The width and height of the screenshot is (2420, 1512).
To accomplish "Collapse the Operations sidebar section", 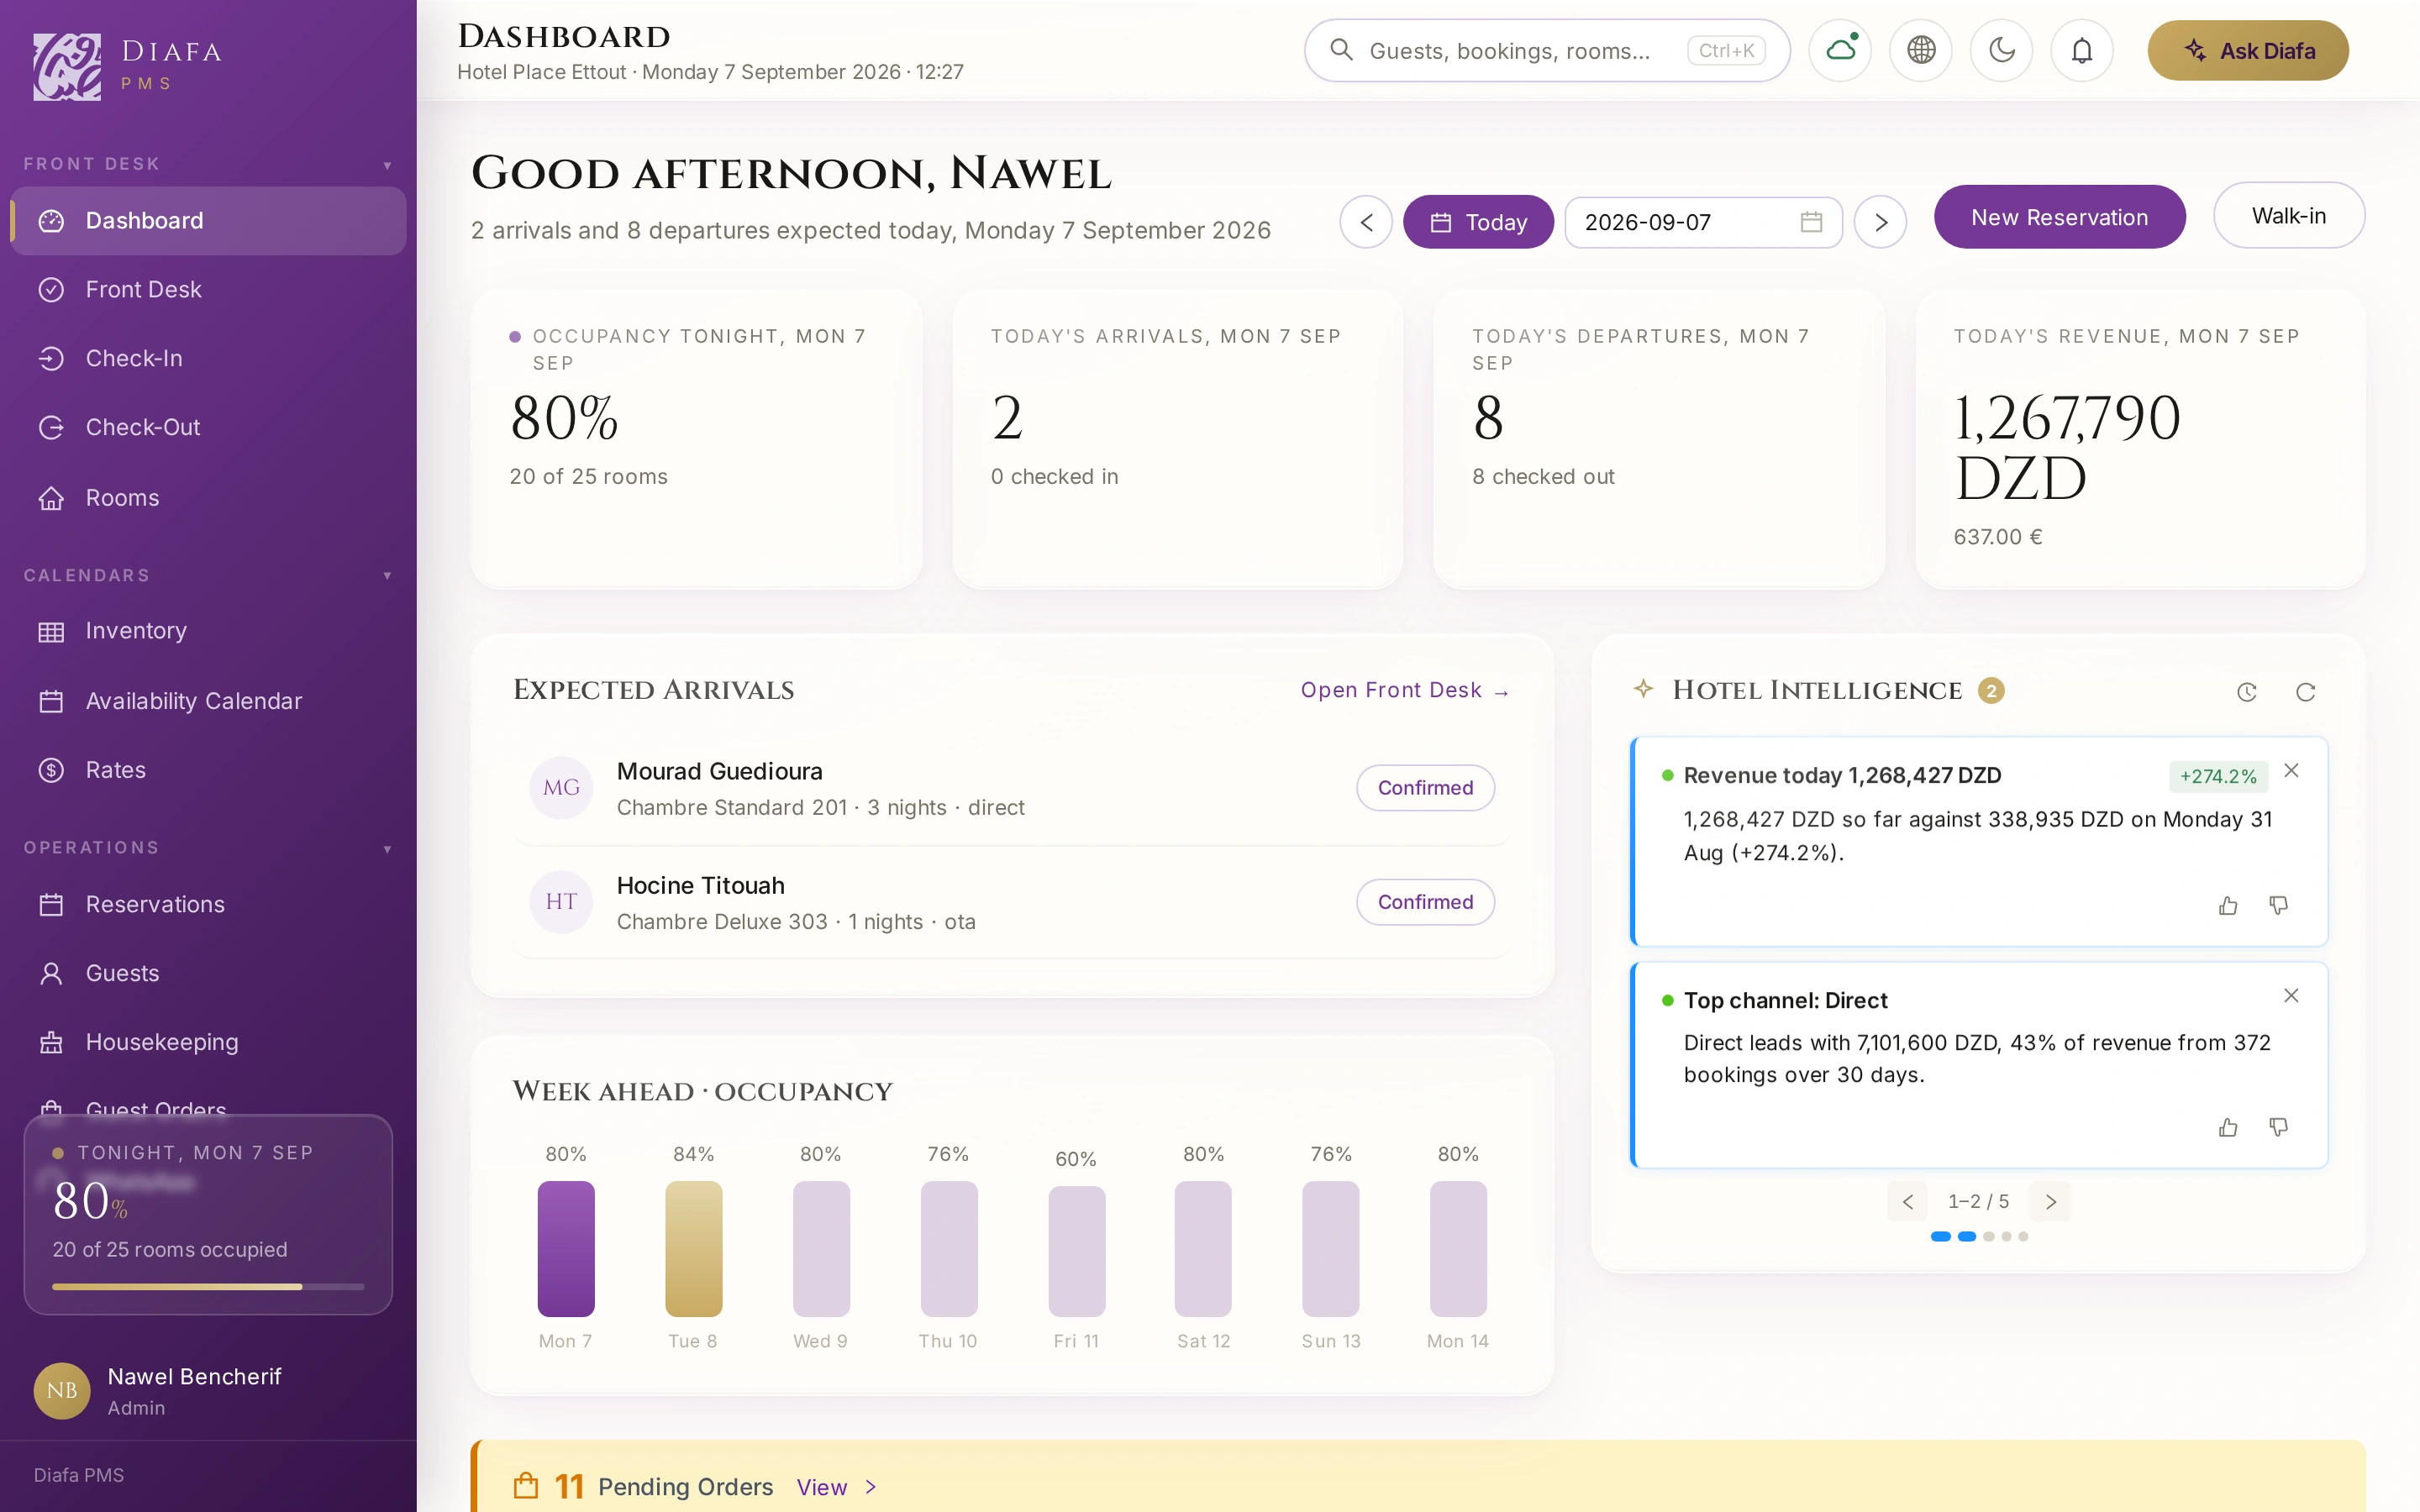I will click(387, 849).
